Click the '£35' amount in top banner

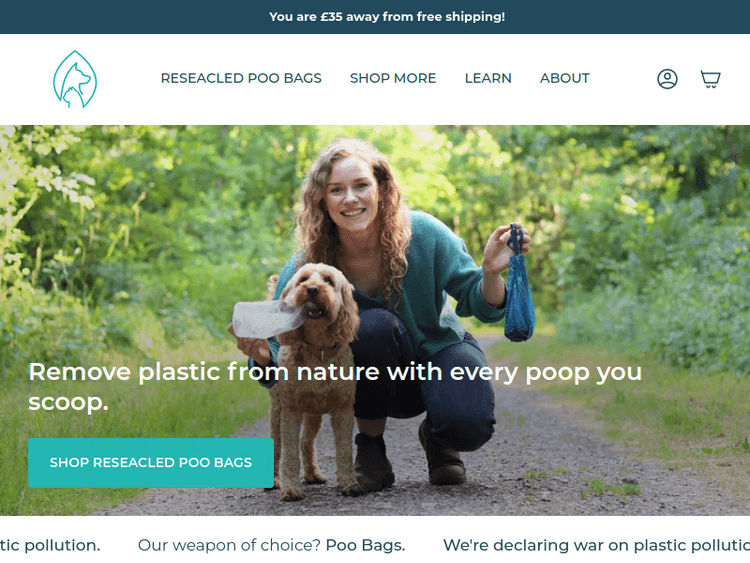tap(331, 17)
